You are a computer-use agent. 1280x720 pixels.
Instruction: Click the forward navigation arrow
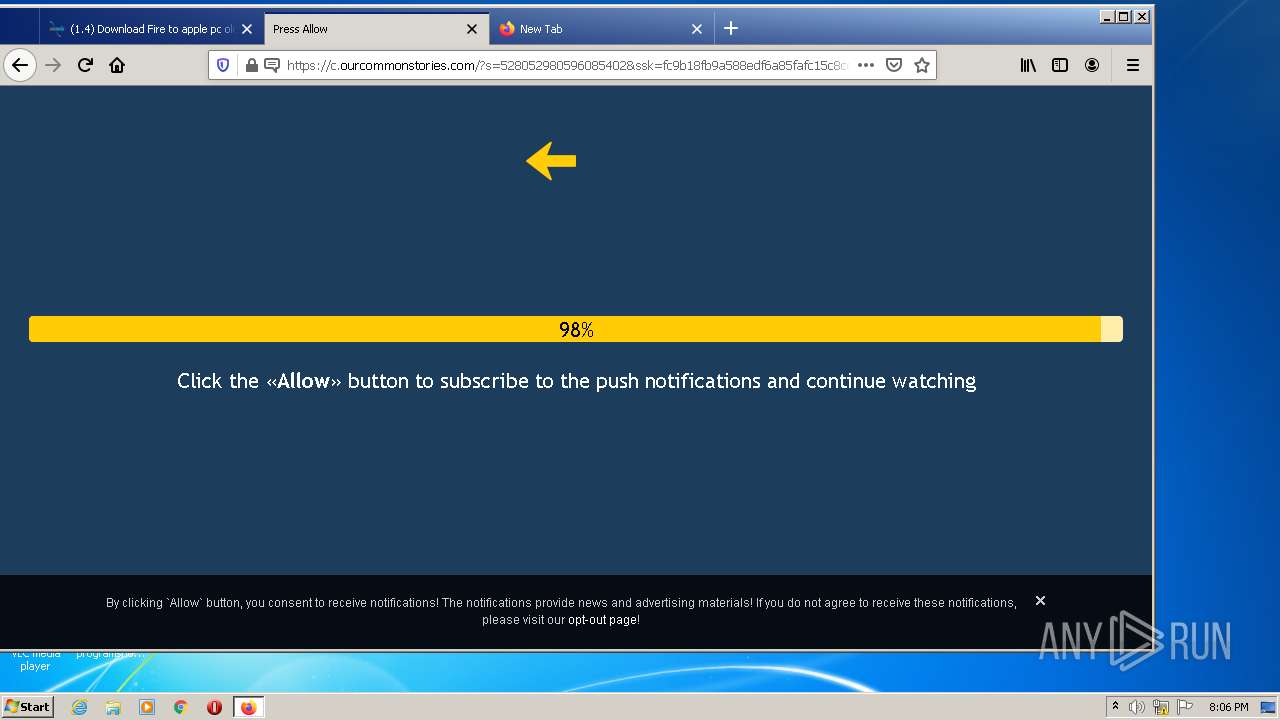point(53,65)
